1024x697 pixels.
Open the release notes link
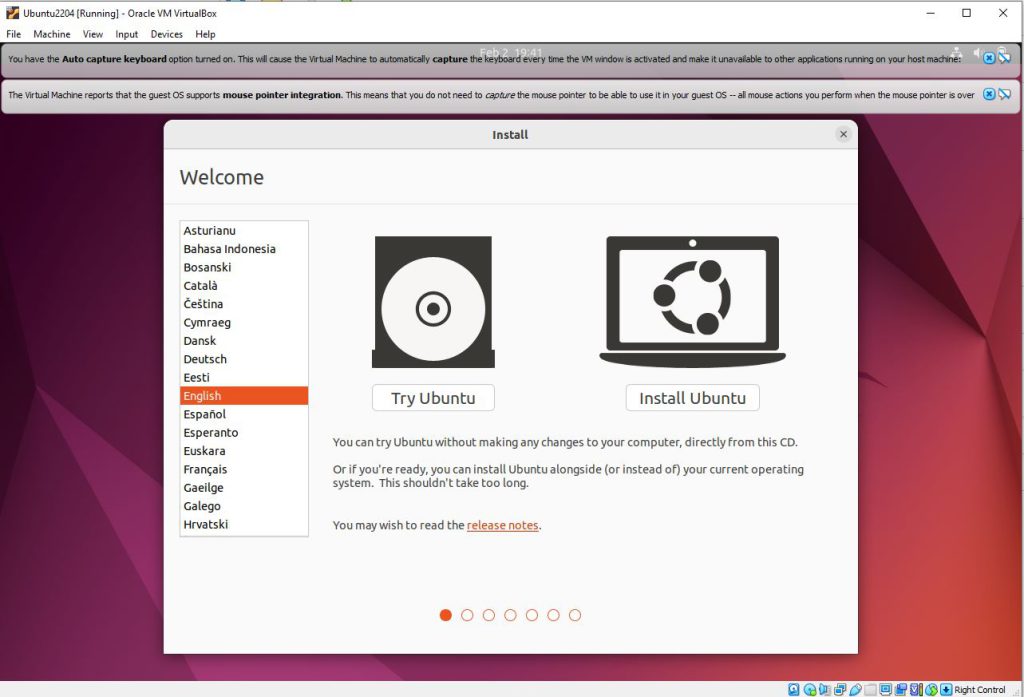(x=503, y=525)
